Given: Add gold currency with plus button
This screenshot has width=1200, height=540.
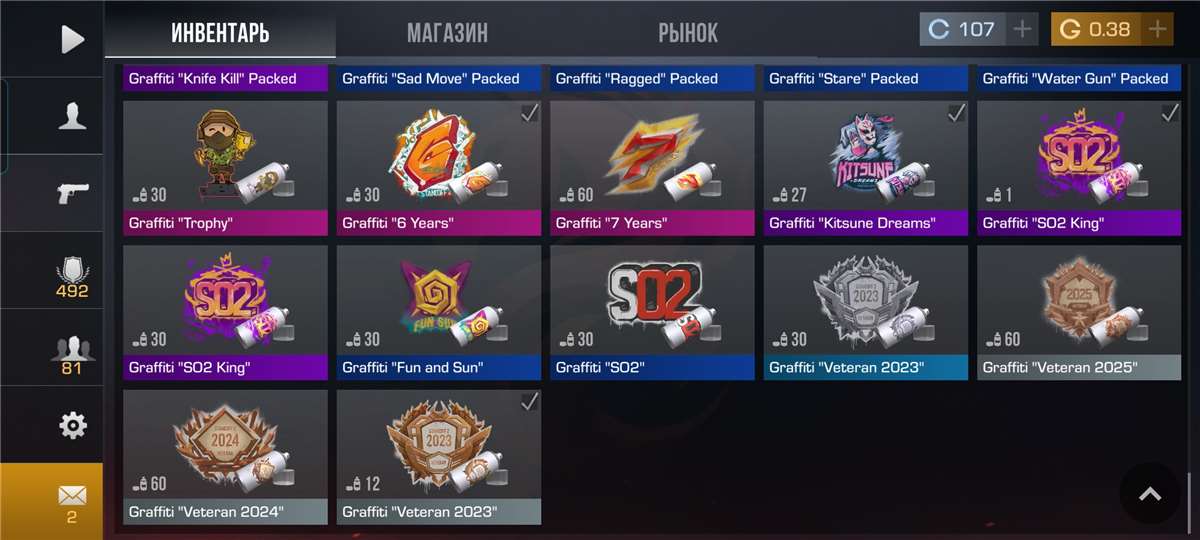Looking at the screenshot, I should pos(1158,29).
